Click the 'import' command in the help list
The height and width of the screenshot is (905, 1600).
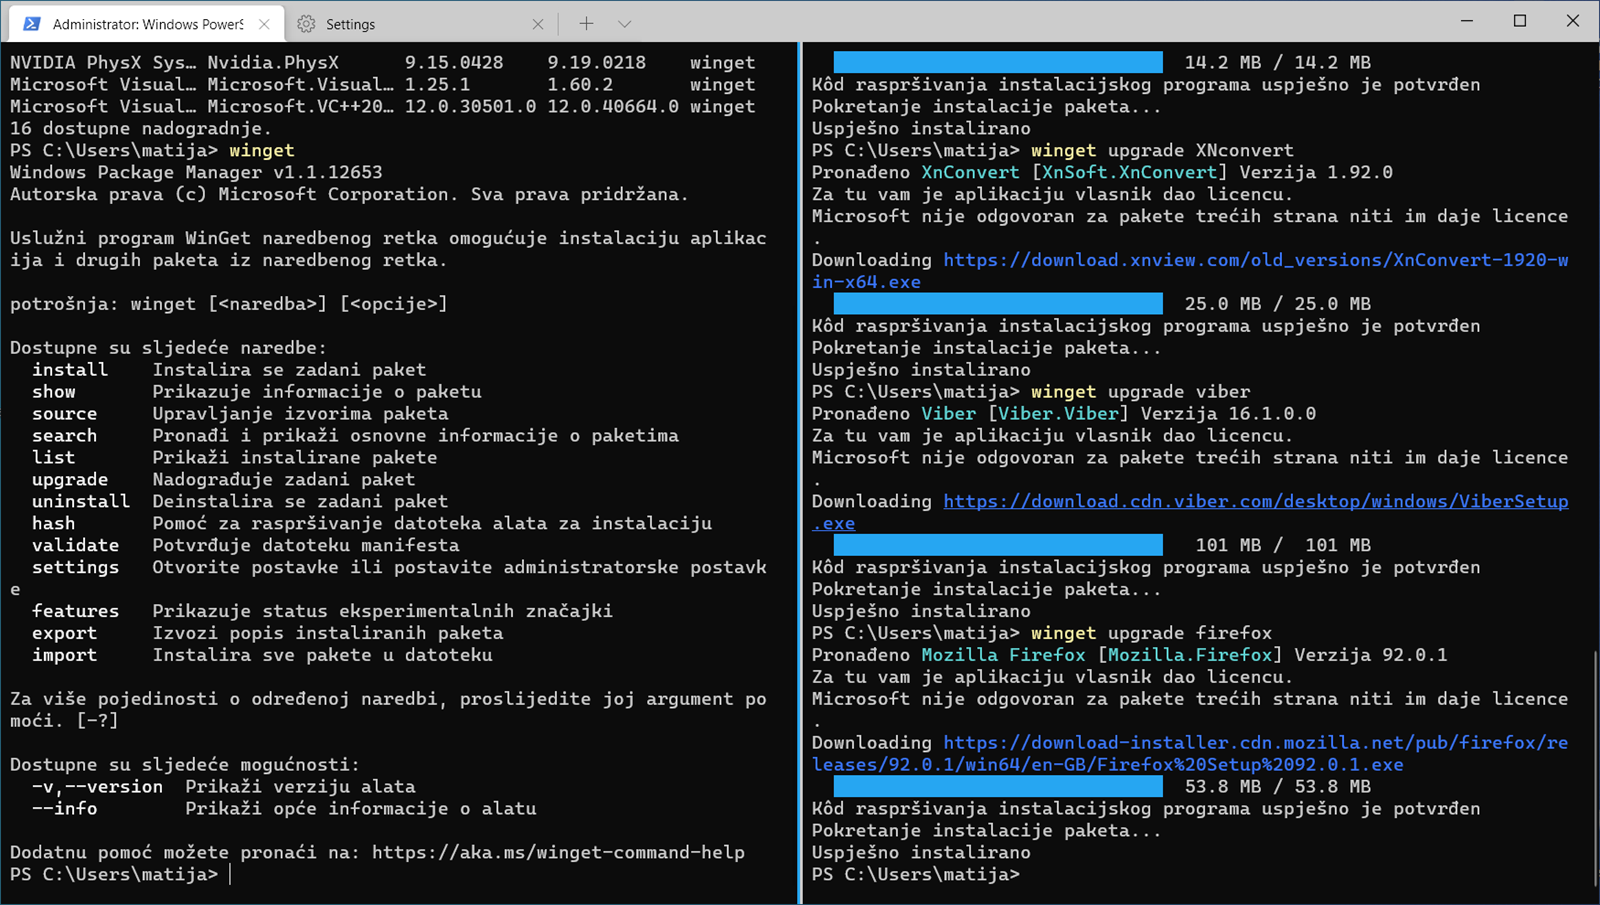(65, 655)
